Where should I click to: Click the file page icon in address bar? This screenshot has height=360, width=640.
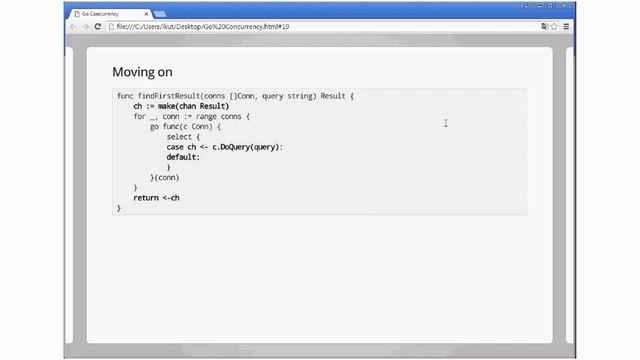tap(111, 27)
